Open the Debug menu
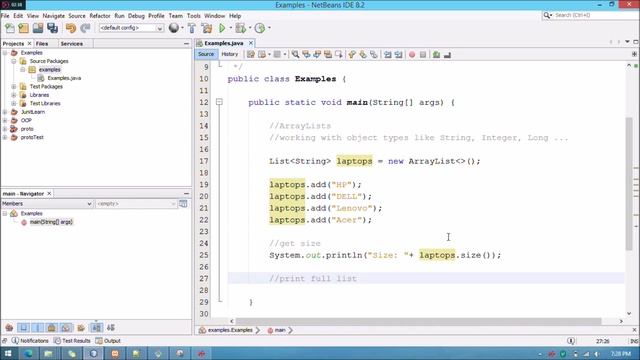Screen dimensions: 640x360 (136, 16)
